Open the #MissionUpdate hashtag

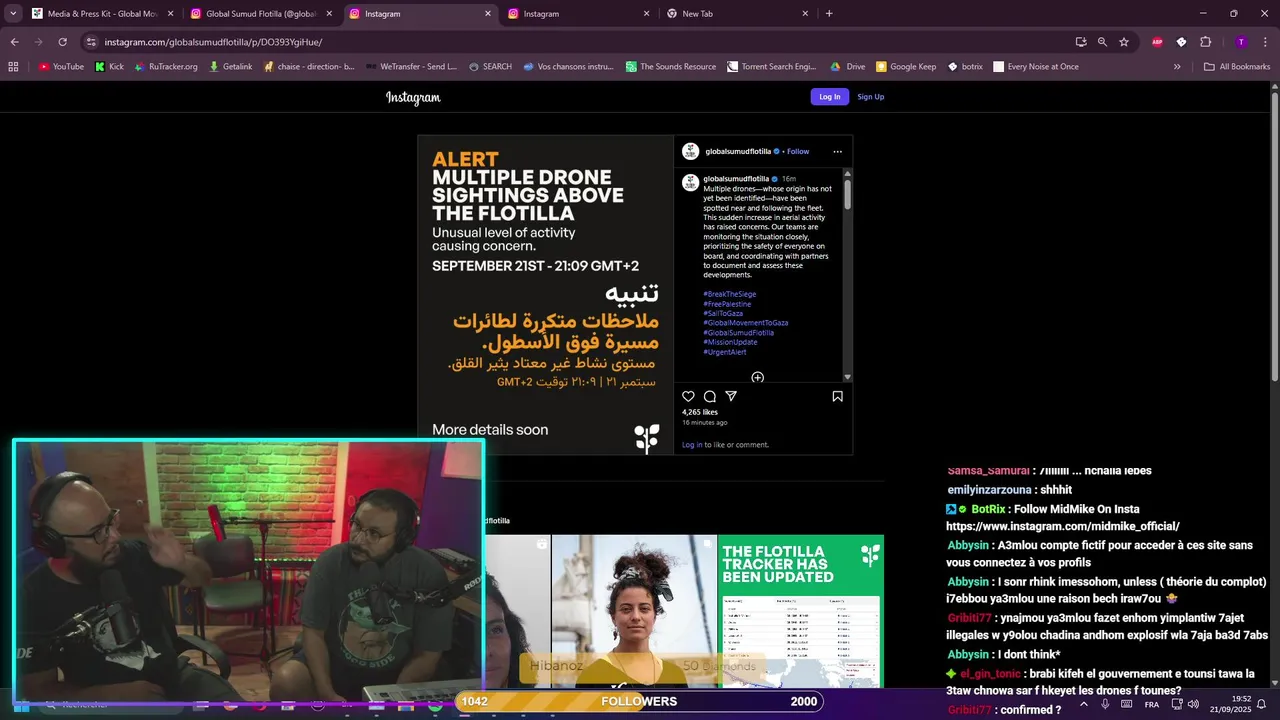730,342
